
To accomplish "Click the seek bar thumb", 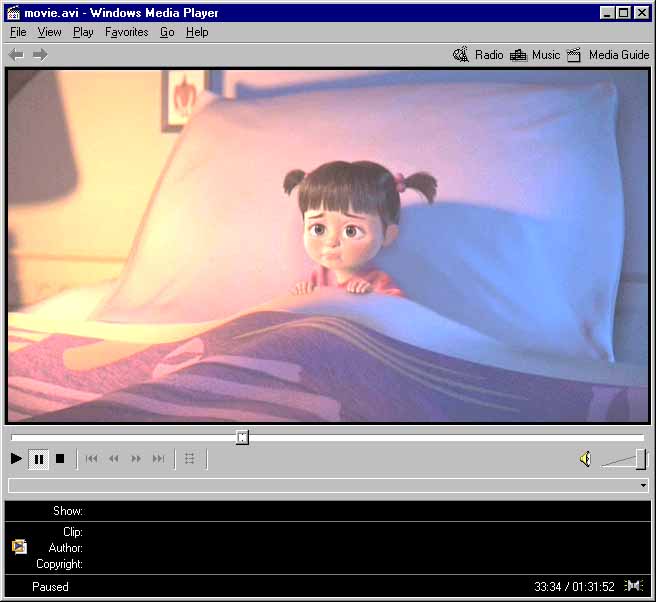I will tap(242, 437).
